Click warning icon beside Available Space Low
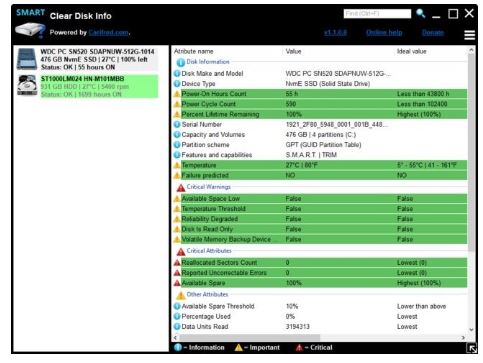Viewport: 483px width, 363px height. (177, 199)
